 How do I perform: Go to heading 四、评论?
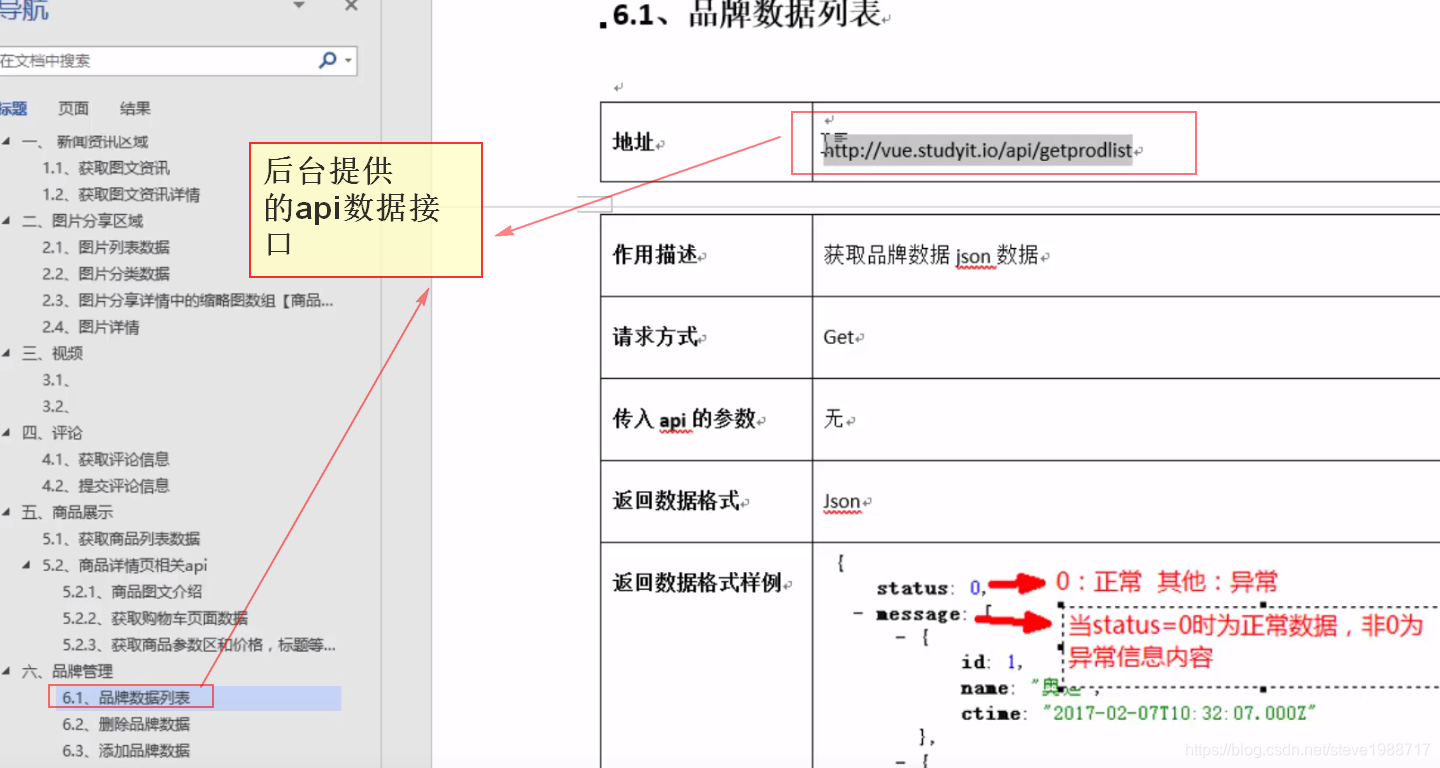click(x=52, y=433)
